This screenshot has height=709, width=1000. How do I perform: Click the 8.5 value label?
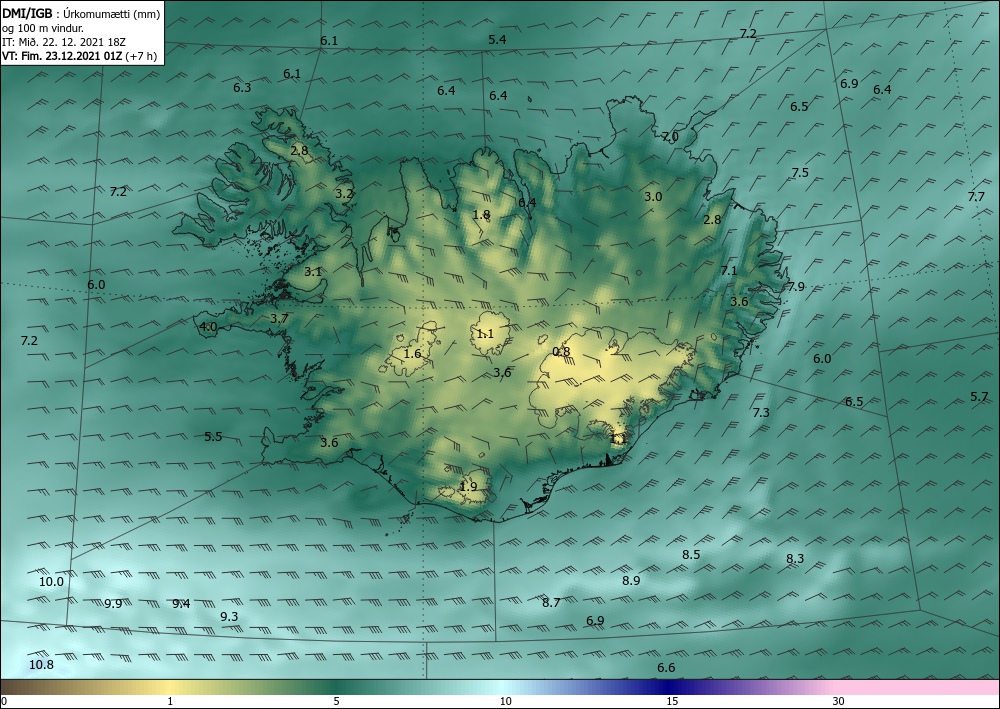(x=691, y=555)
